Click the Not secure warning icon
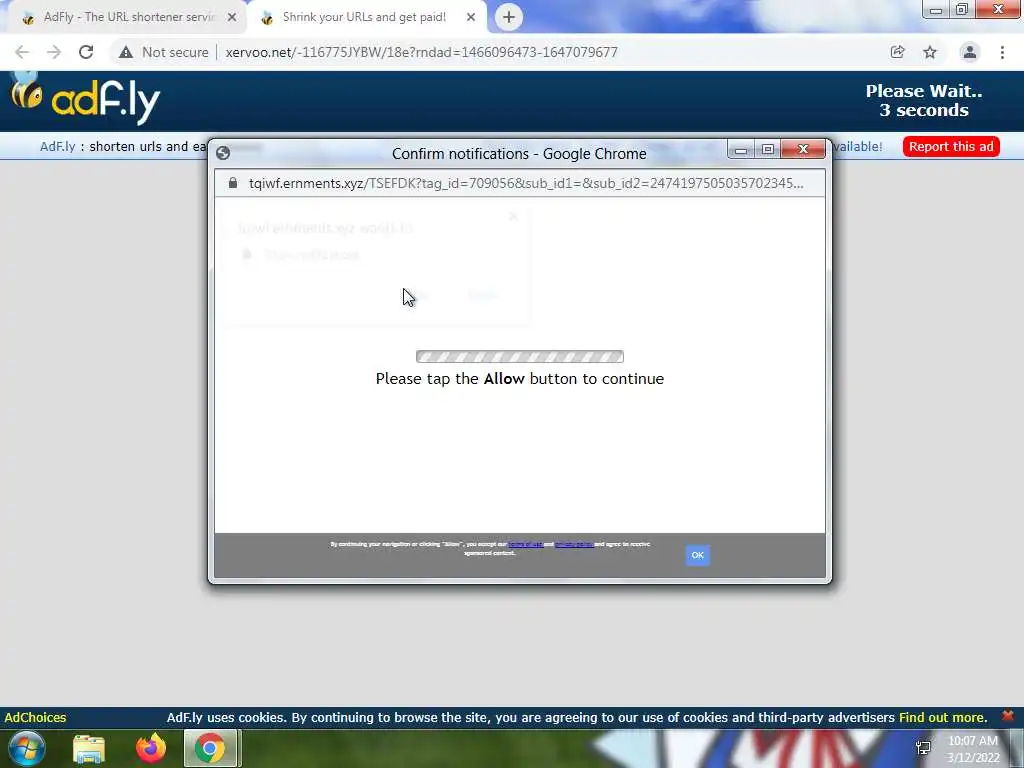This screenshot has width=1024, height=768. click(x=126, y=52)
